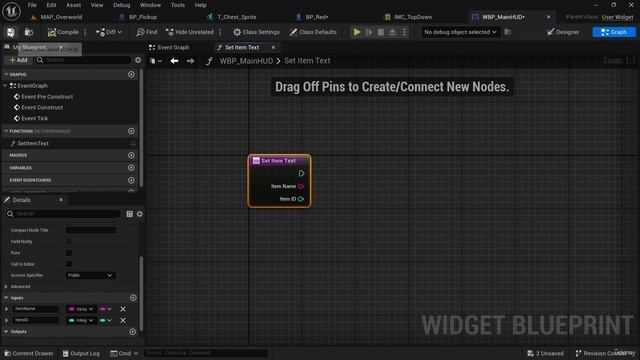
Task: Add new variable with plus icon
Action: coord(131,168)
